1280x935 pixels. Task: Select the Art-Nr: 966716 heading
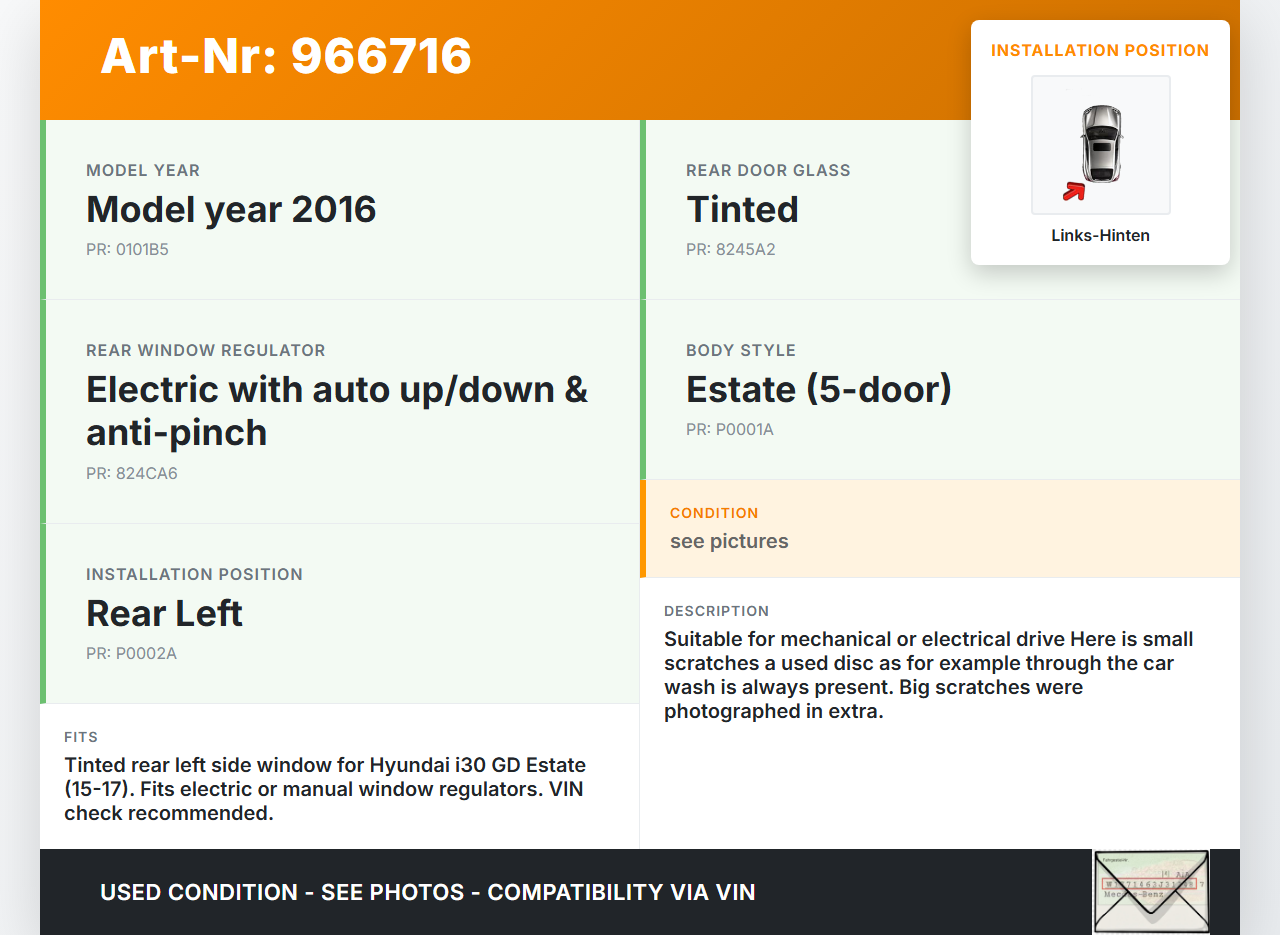(x=286, y=56)
